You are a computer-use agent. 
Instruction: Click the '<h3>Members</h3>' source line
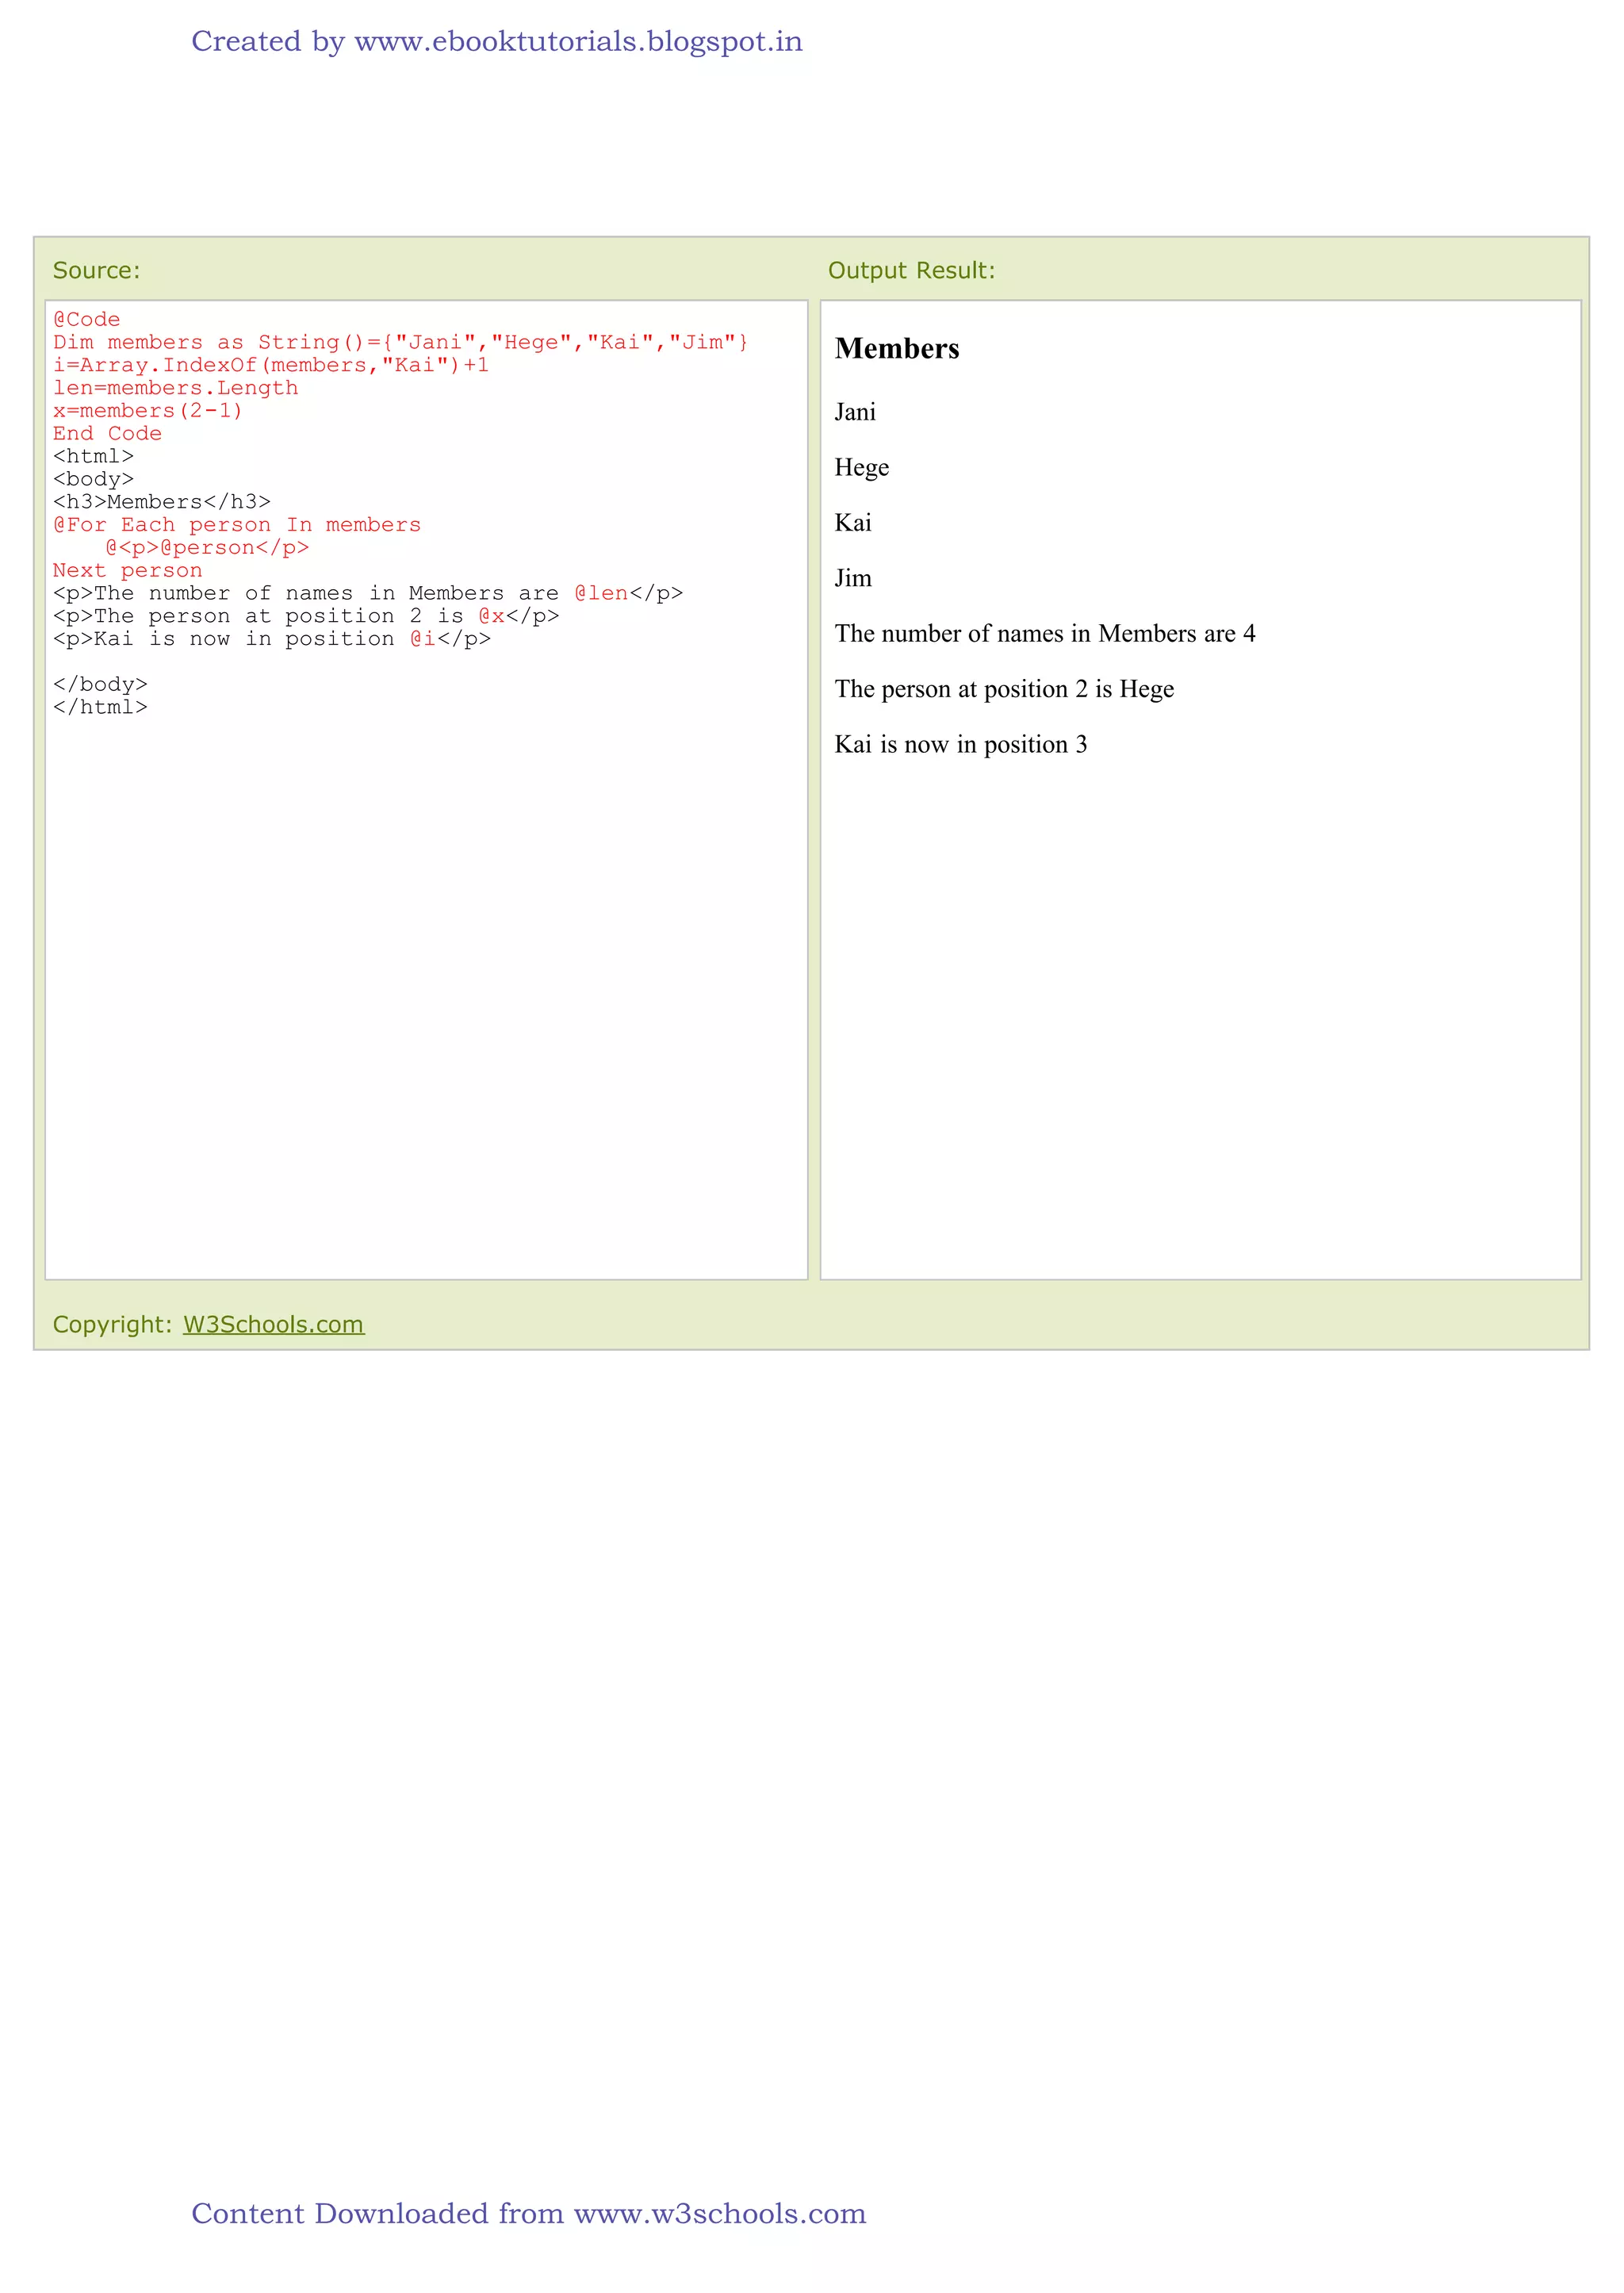click(162, 502)
